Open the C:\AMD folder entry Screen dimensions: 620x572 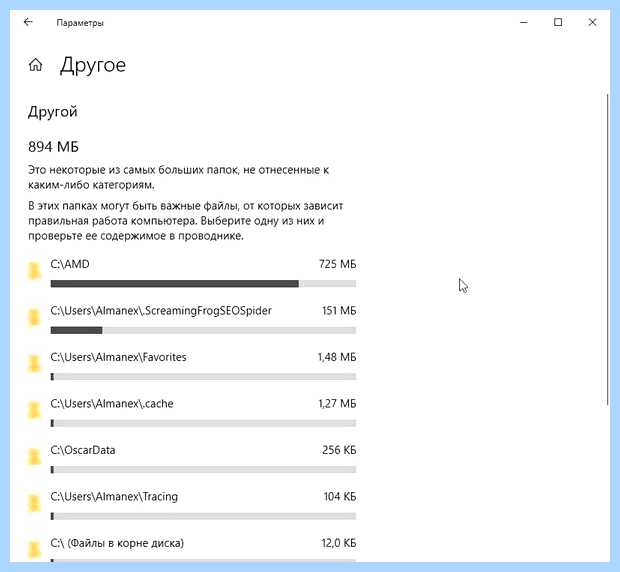pyautogui.click(x=192, y=273)
